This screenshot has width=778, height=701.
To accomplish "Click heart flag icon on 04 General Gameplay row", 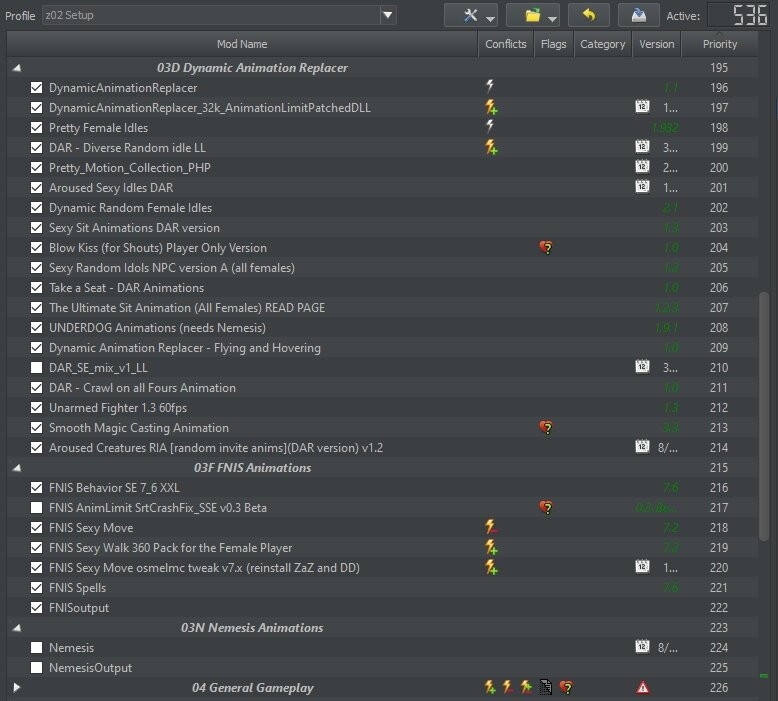I will tap(566, 688).
